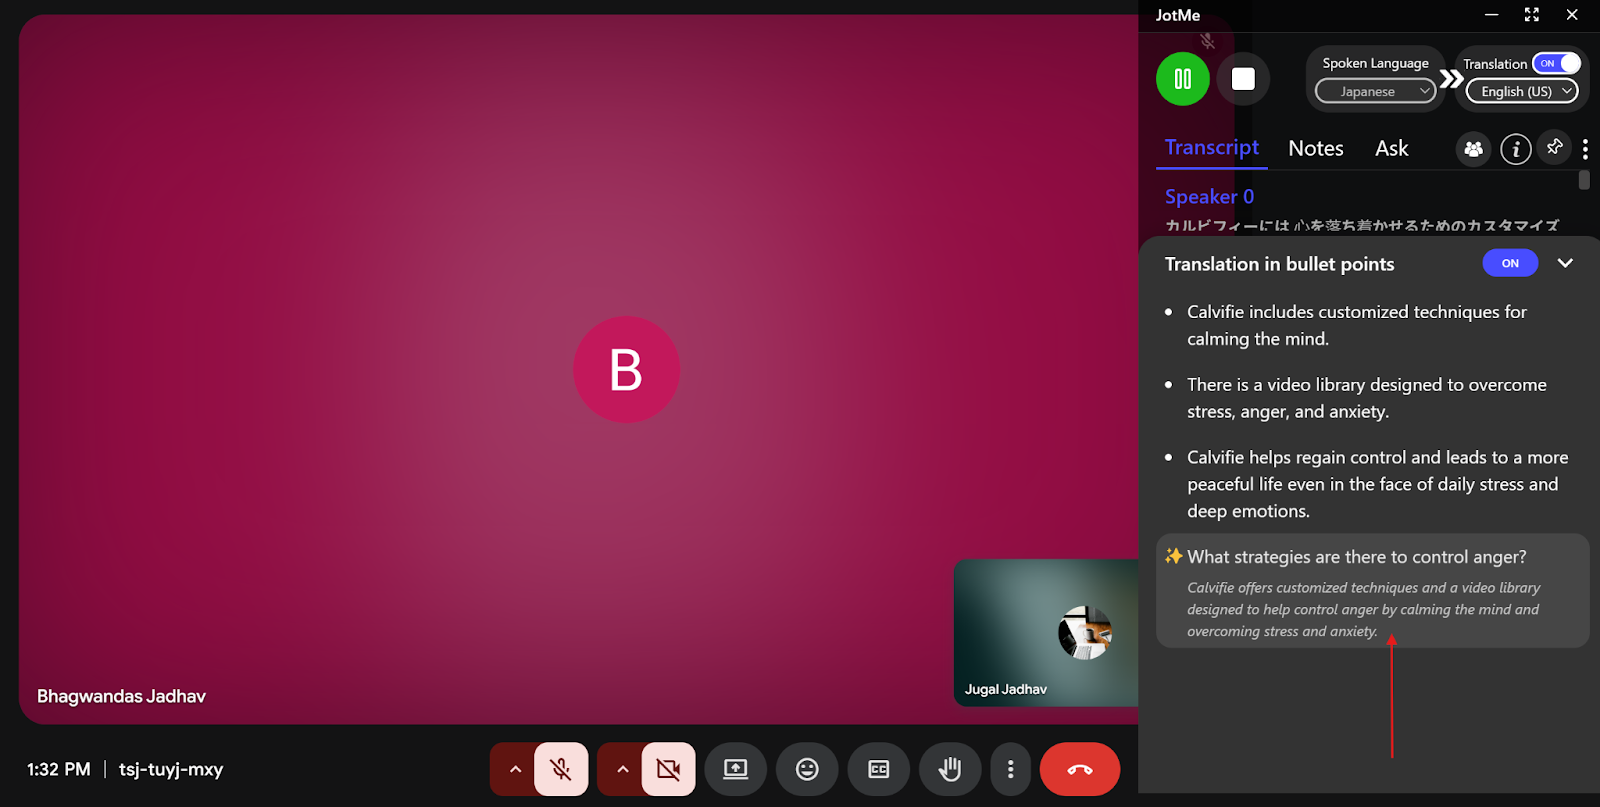Click the bullet about regaining control
The image size is (1600, 807).
(x=1378, y=484)
